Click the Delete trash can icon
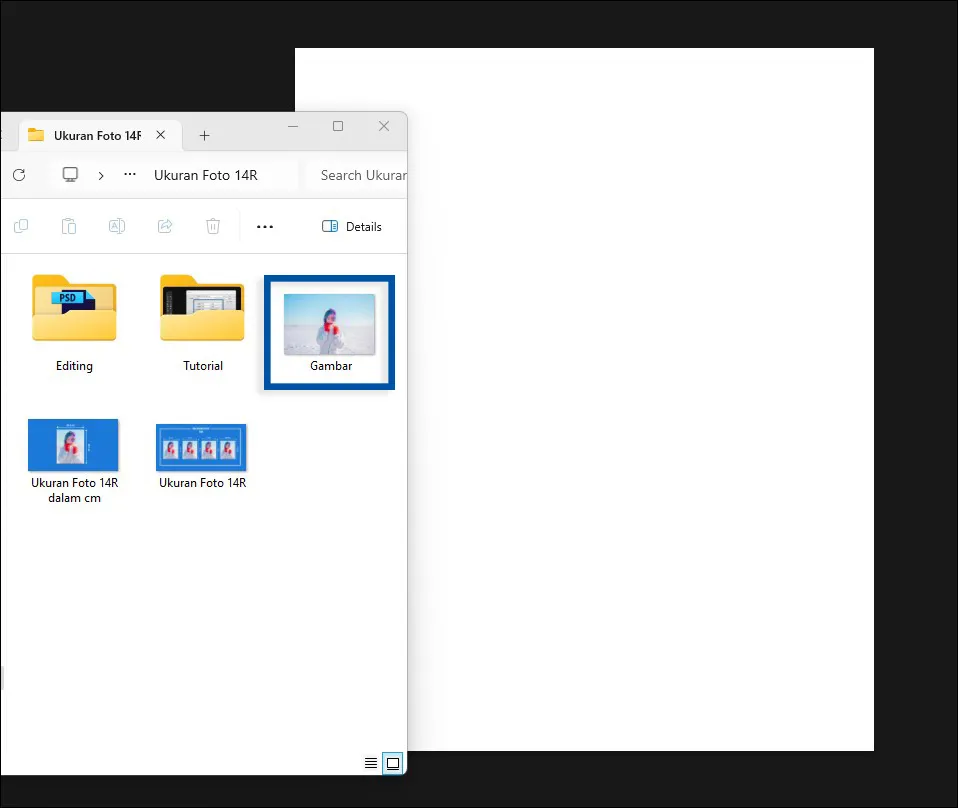Viewport: 958px width, 808px height. [213, 227]
